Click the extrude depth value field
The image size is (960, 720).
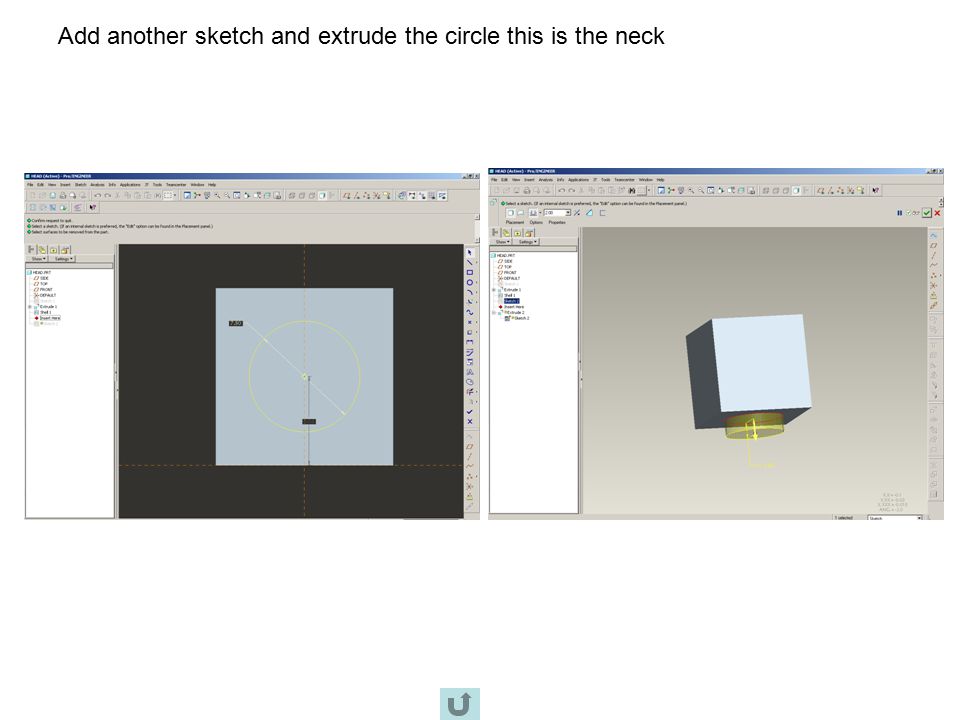coord(555,212)
